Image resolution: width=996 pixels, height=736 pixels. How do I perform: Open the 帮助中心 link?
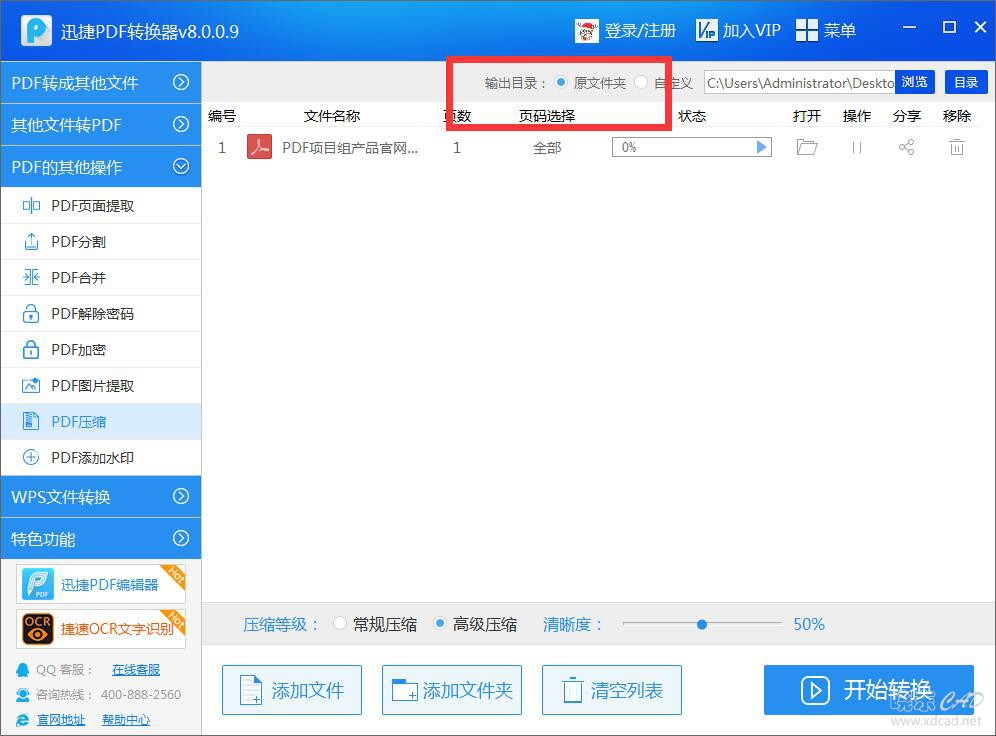point(126,719)
